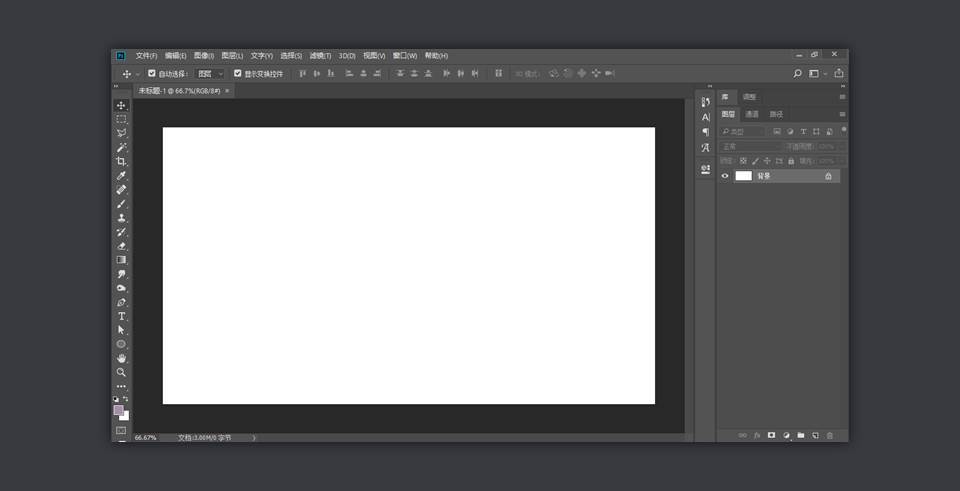Viewport: 960px width, 491px height.
Task: Open the layer filter type dropdown
Action: tap(743, 131)
